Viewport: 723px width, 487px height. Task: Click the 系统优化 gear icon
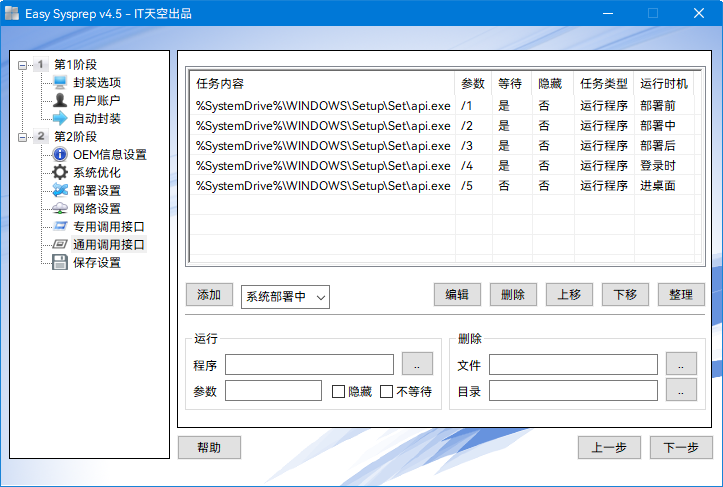[60, 172]
